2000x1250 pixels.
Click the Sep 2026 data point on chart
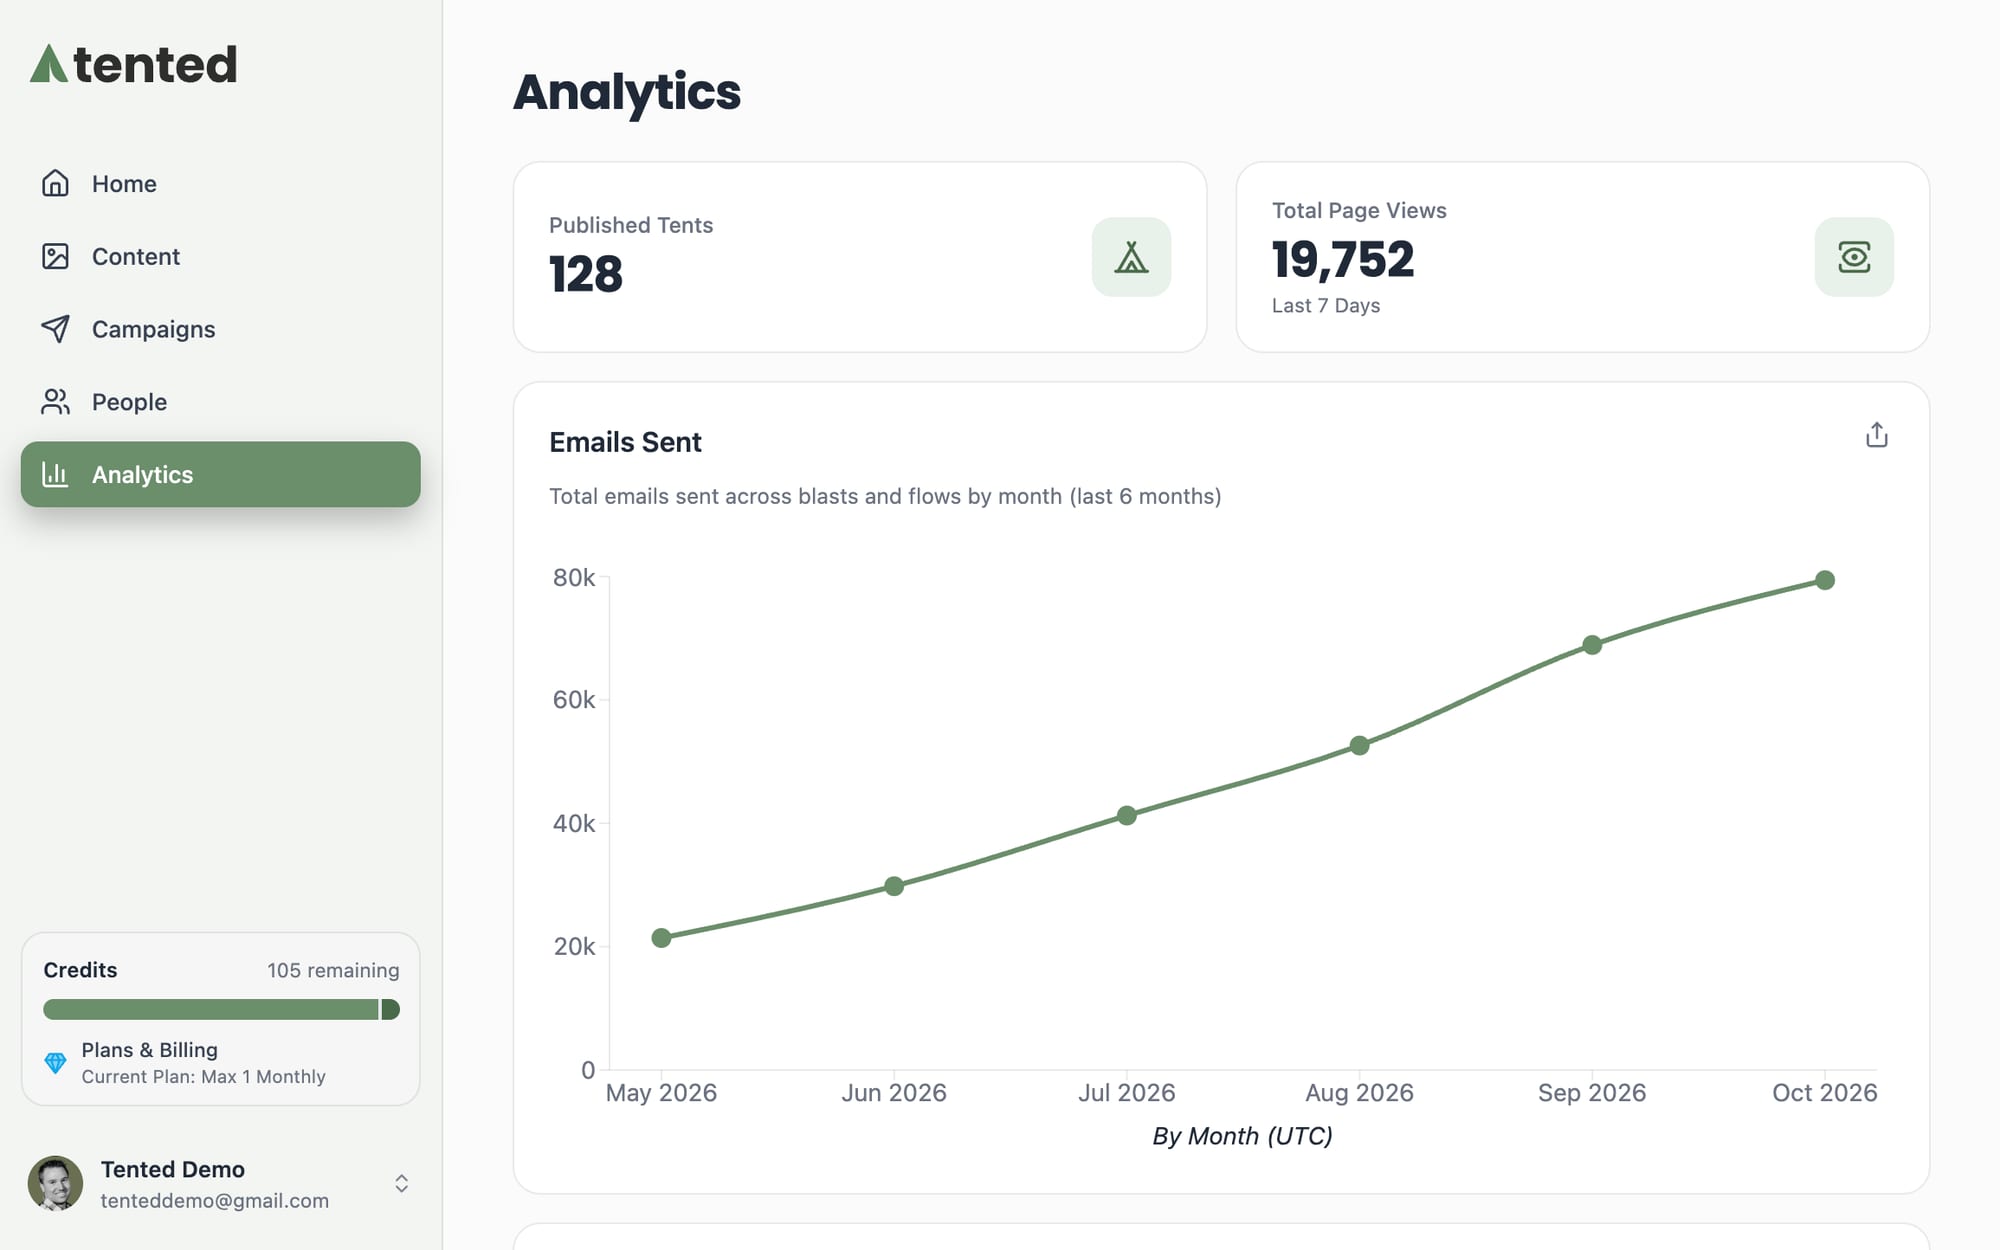tap(1592, 645)
